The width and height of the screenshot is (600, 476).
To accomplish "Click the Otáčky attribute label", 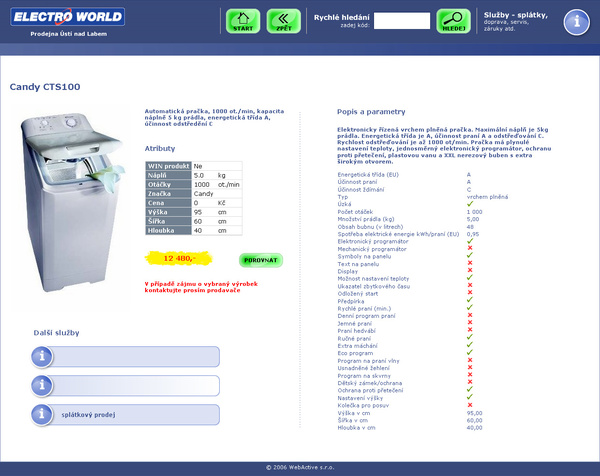I will 168,184.
